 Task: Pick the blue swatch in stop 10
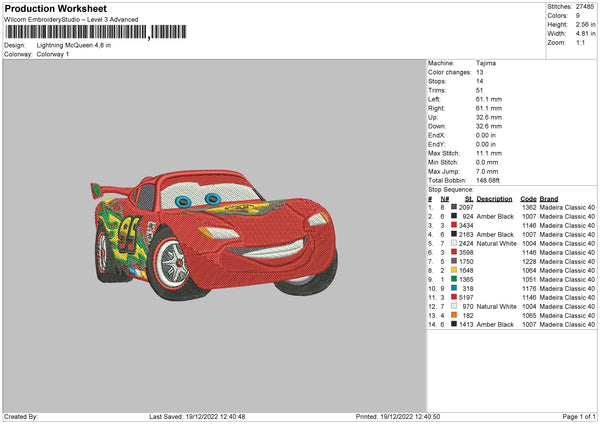455,288
